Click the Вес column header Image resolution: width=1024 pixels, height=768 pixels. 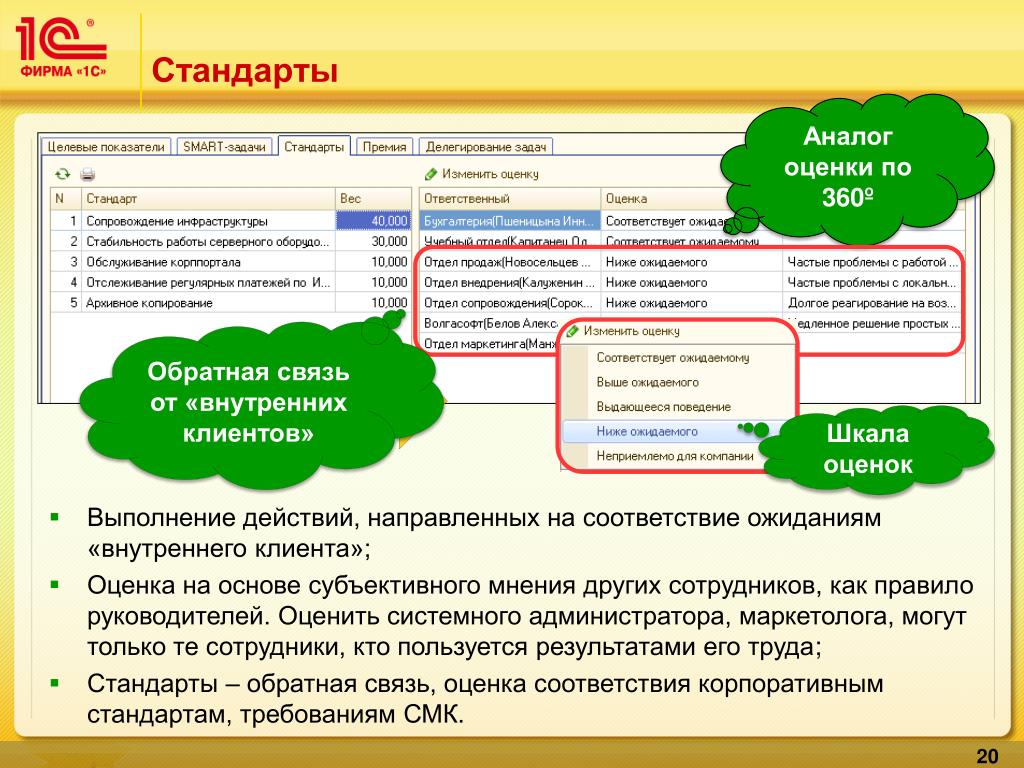tap(374, 199)
